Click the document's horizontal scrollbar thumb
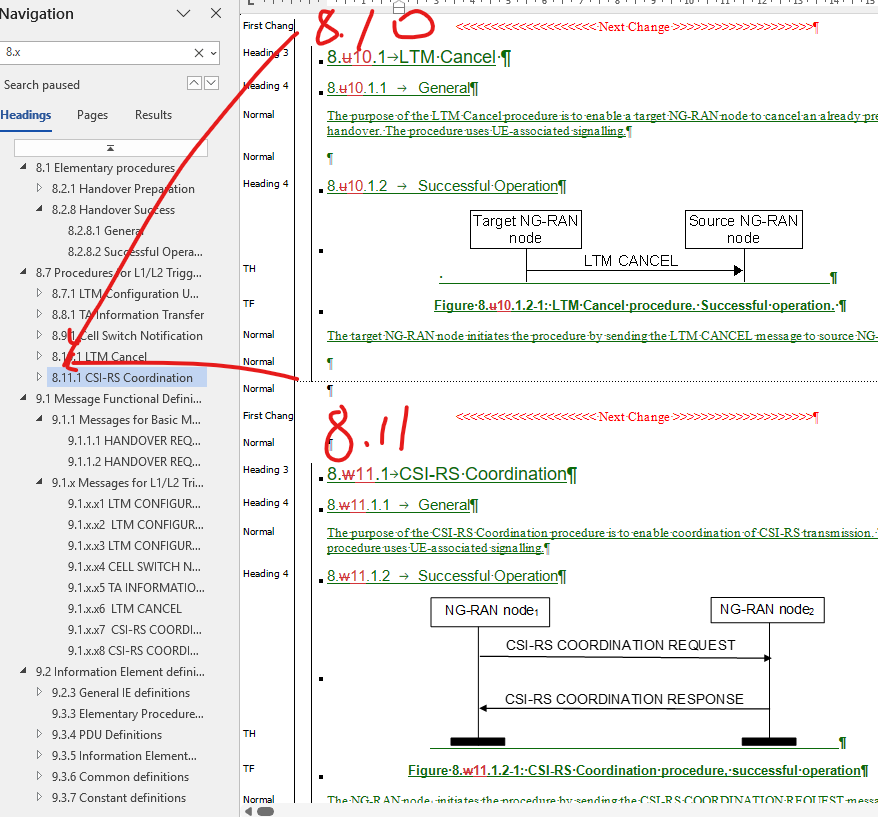This screenshot has height=817, width=878. point(265,811)
